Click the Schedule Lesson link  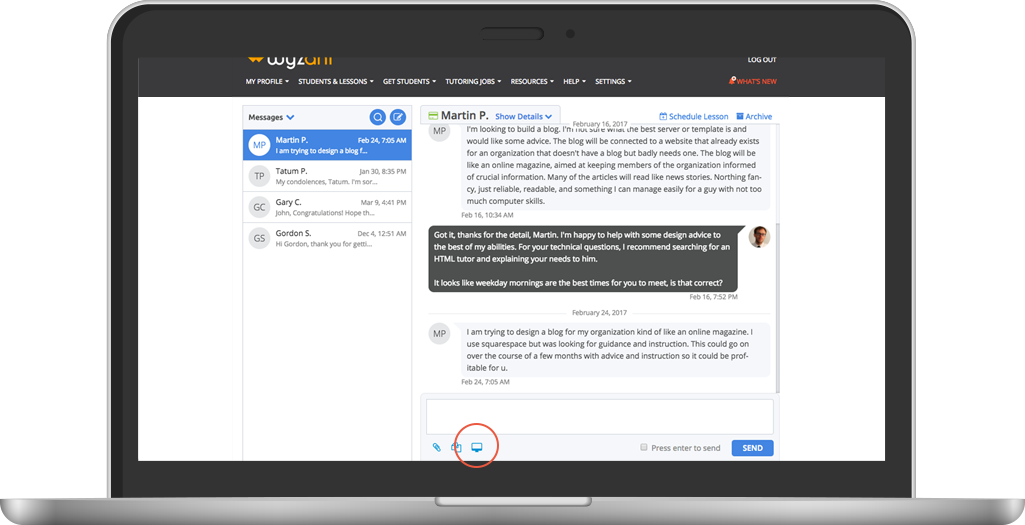click(694, 117)
